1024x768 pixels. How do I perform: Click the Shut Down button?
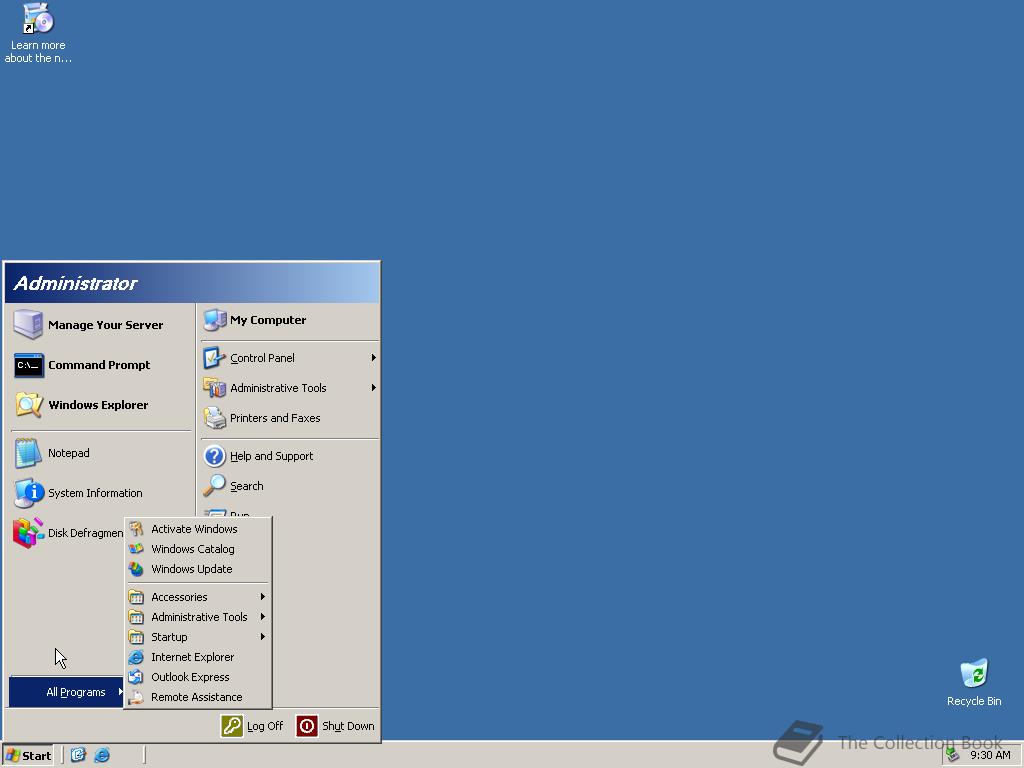[336, 726]
